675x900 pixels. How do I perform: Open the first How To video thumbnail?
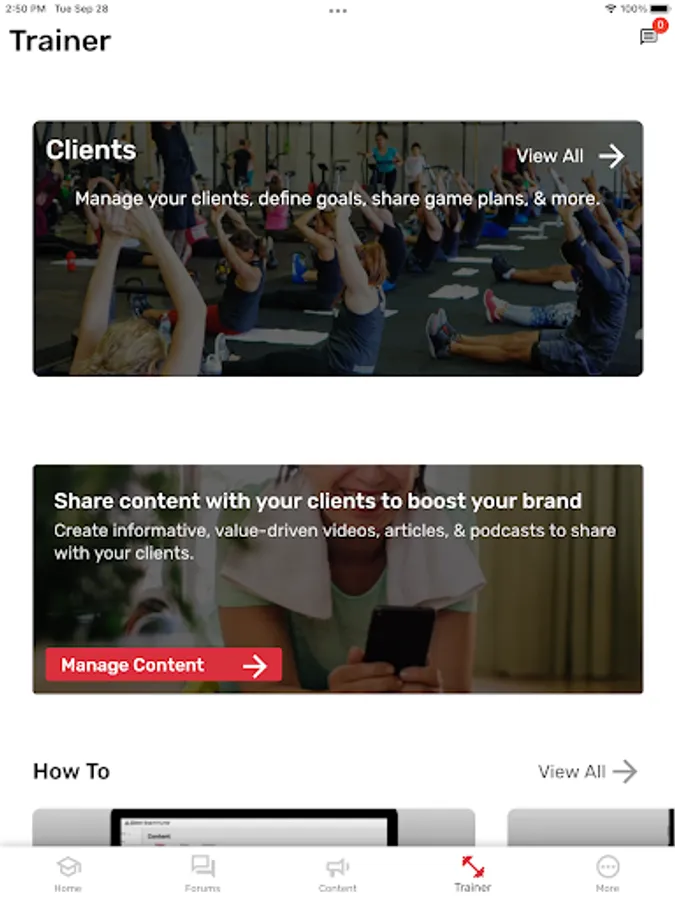(254, 827)
